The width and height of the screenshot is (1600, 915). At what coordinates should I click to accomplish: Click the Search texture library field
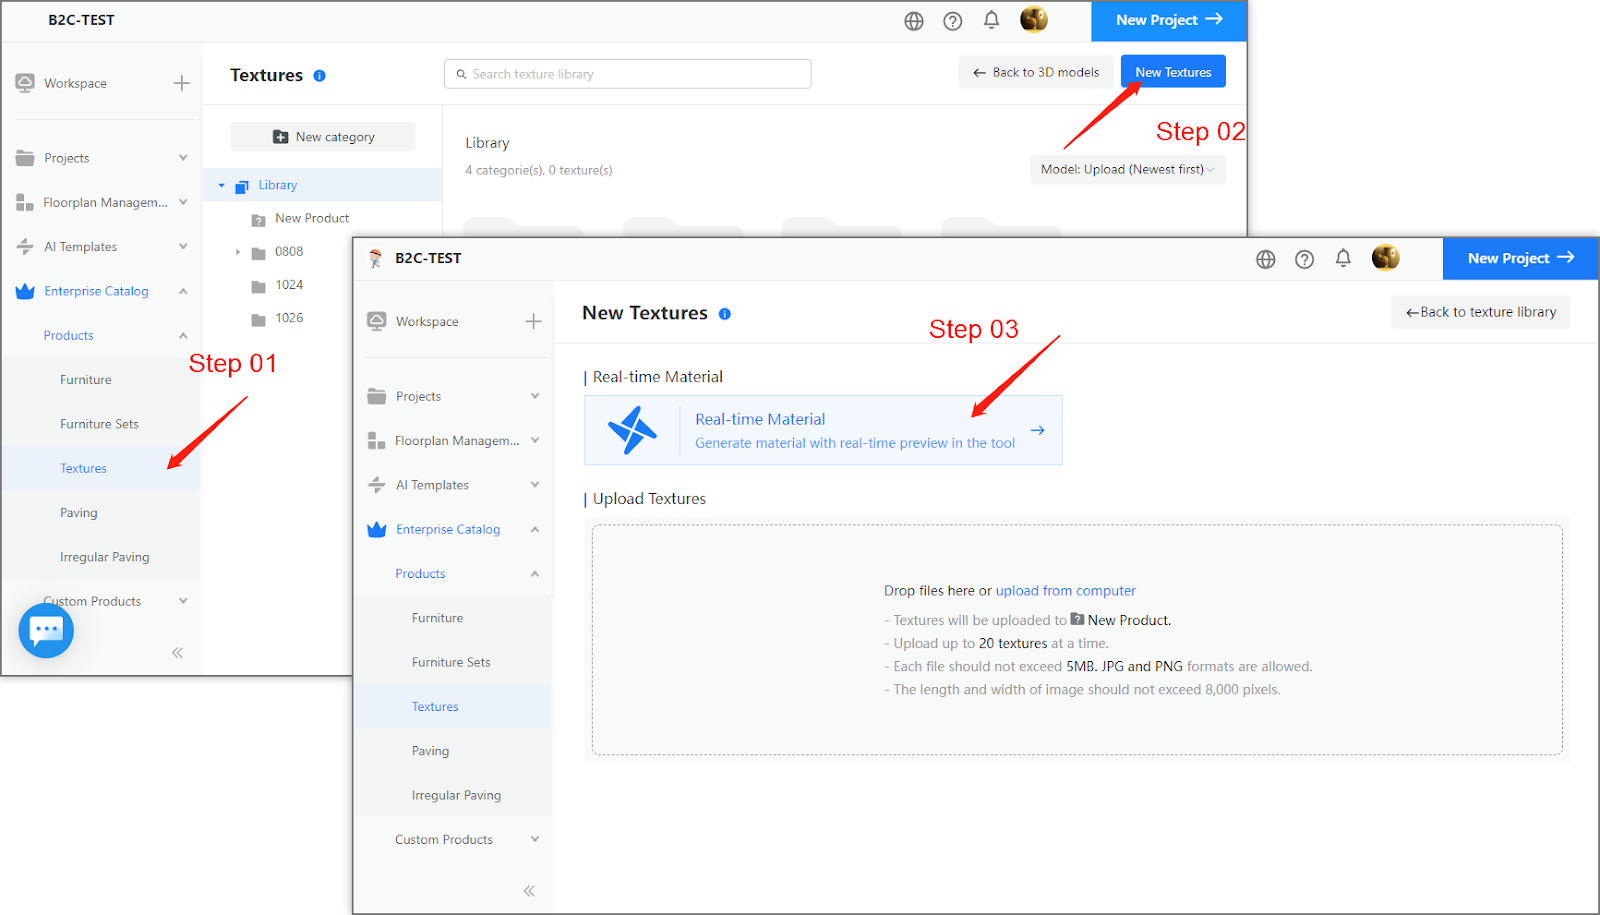(x=627, y=74)
